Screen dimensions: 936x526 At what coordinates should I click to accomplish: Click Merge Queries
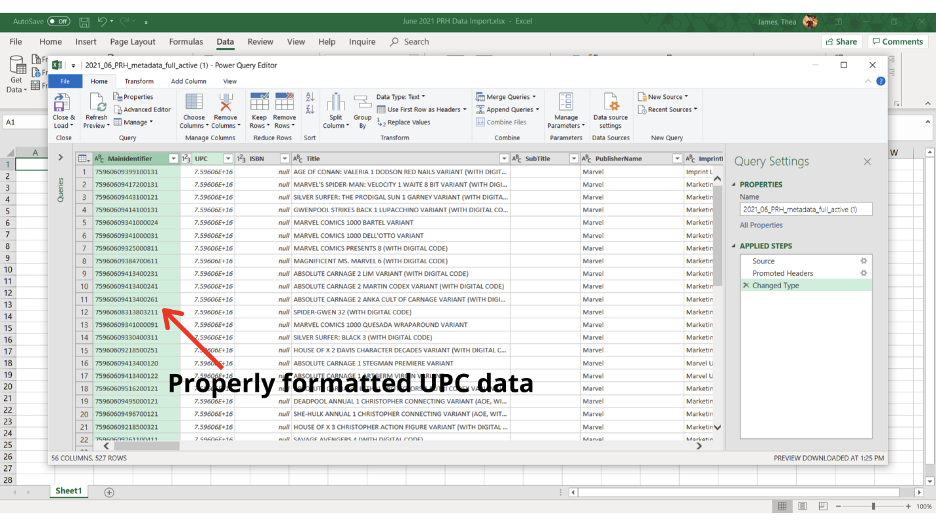(506, 97)
